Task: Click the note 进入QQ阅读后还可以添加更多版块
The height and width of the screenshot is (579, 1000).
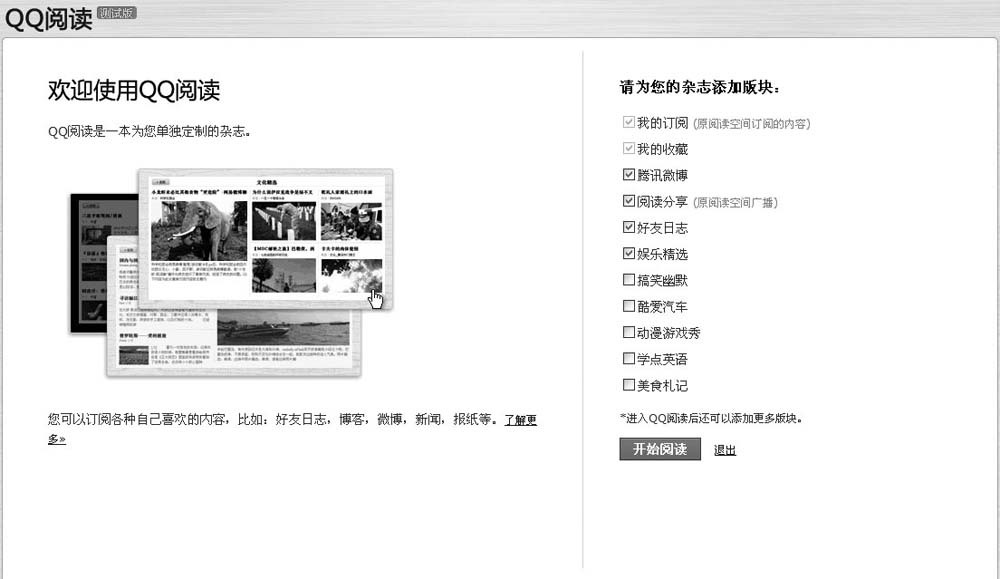Action: pos(711,418)
